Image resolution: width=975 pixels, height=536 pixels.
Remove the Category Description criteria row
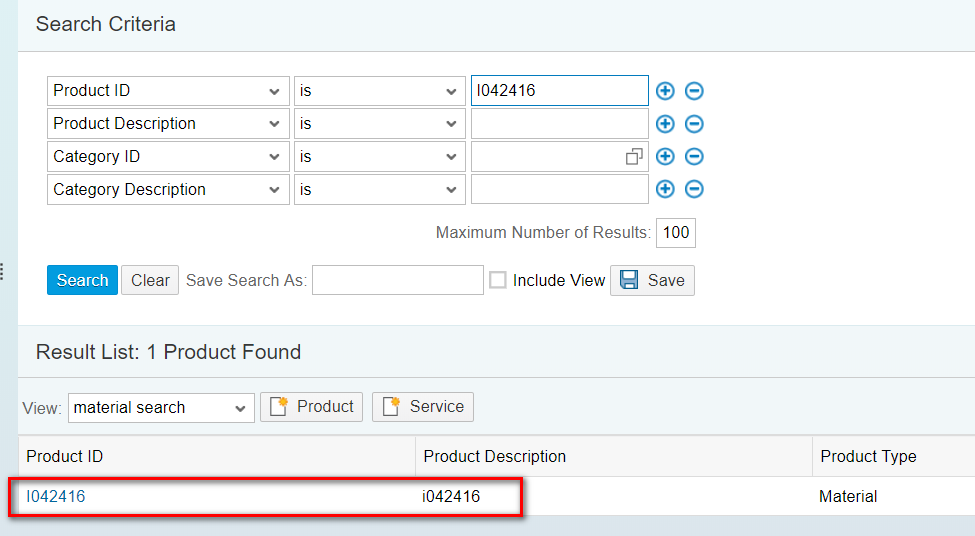tap(694, 189)
